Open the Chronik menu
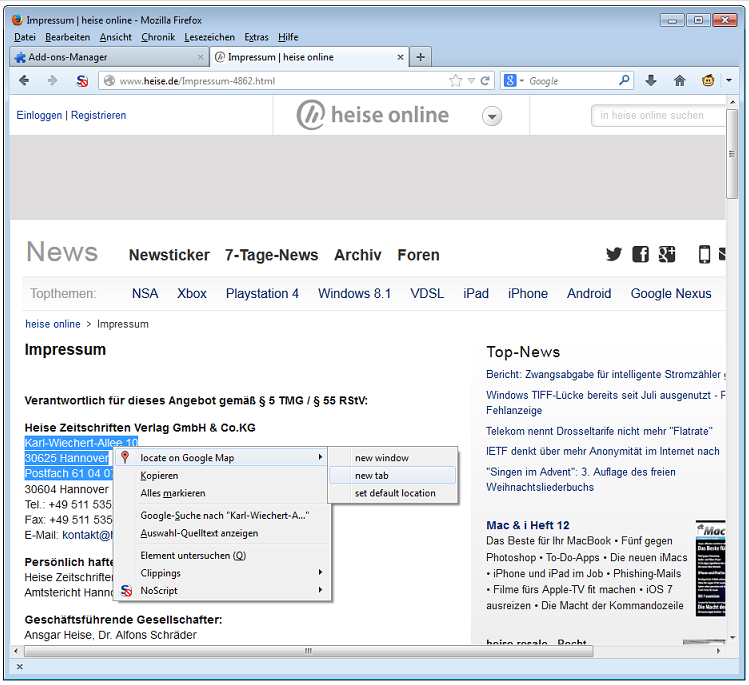The height and width of the screenshot is (685, 749). [x=158, y=37]
